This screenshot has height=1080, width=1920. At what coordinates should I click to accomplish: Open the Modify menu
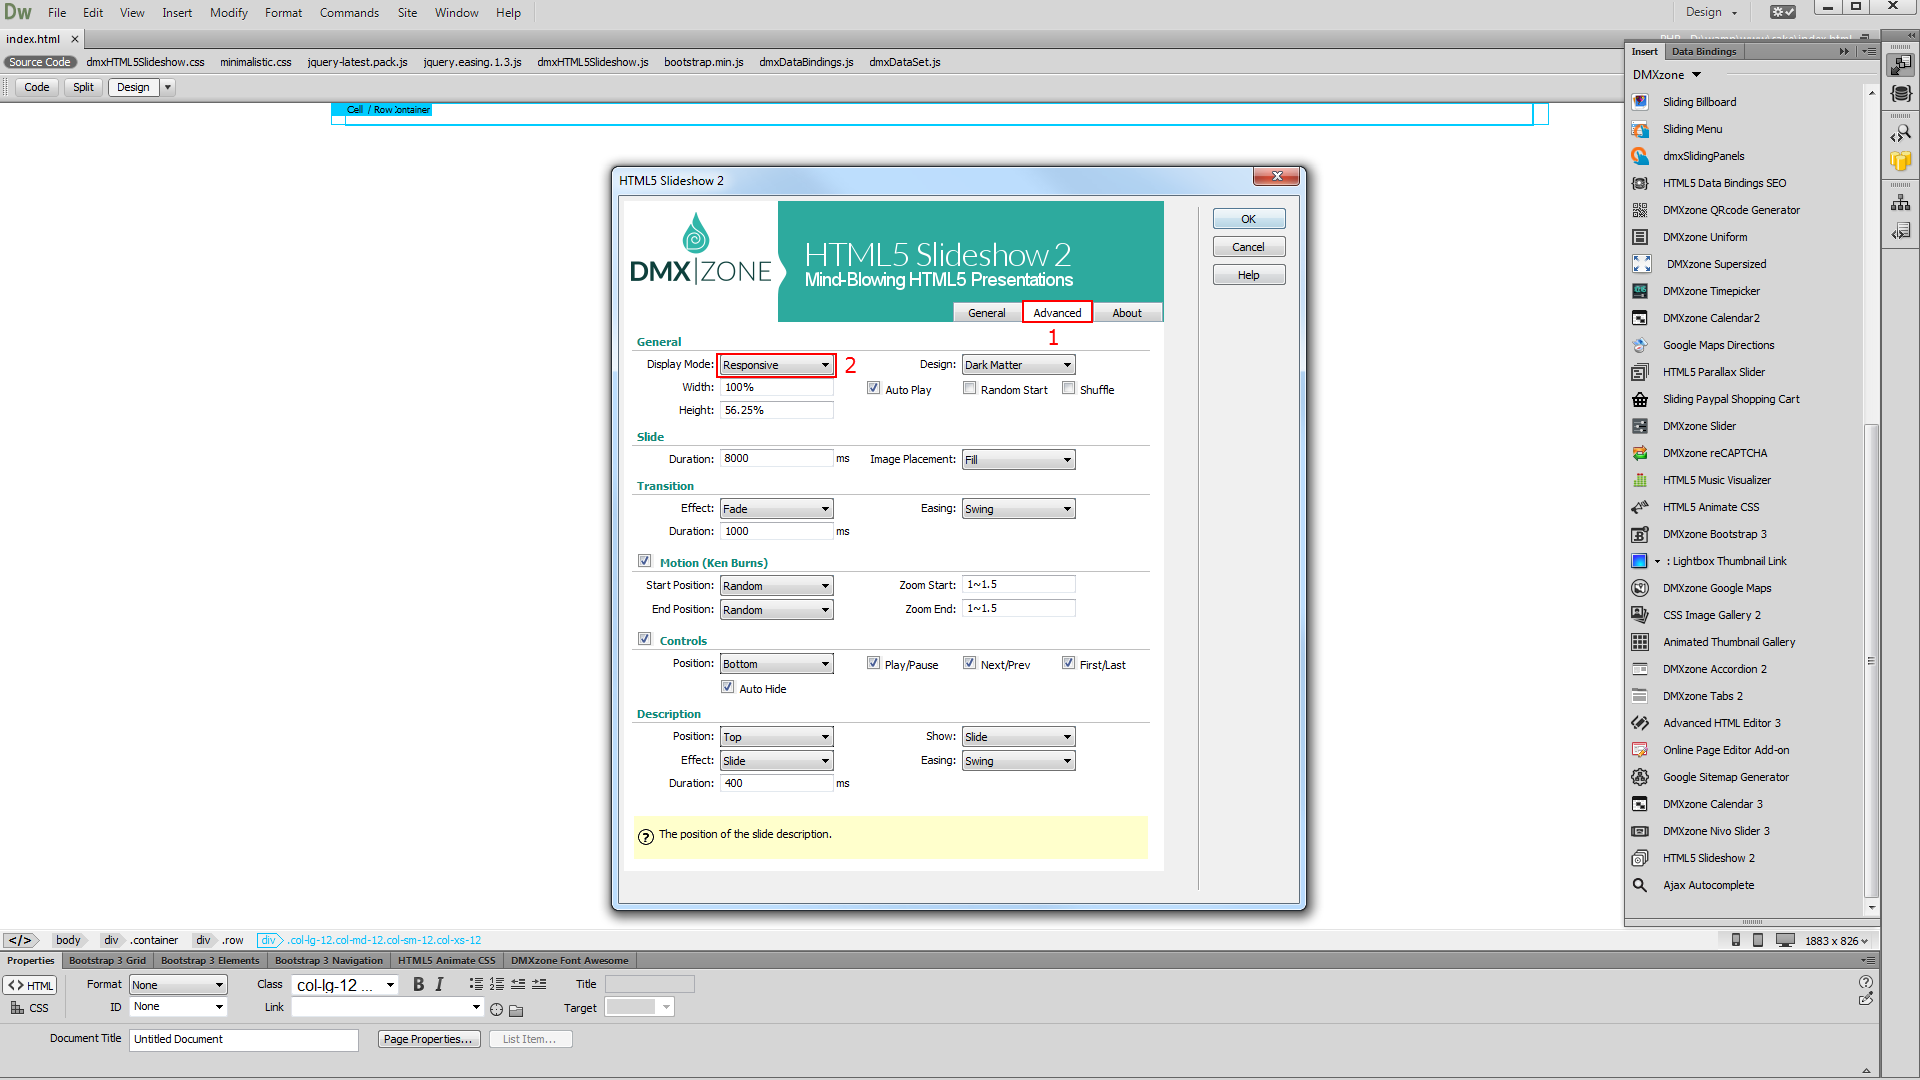(x=229, y=13)
